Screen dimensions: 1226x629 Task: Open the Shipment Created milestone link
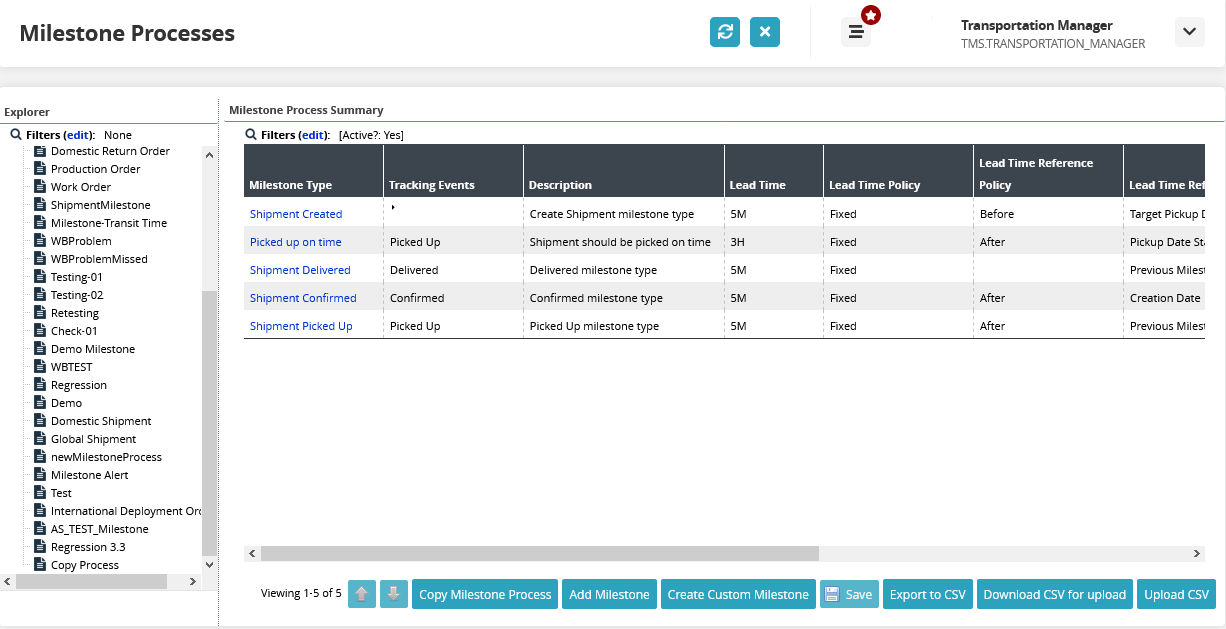[296, 214]
